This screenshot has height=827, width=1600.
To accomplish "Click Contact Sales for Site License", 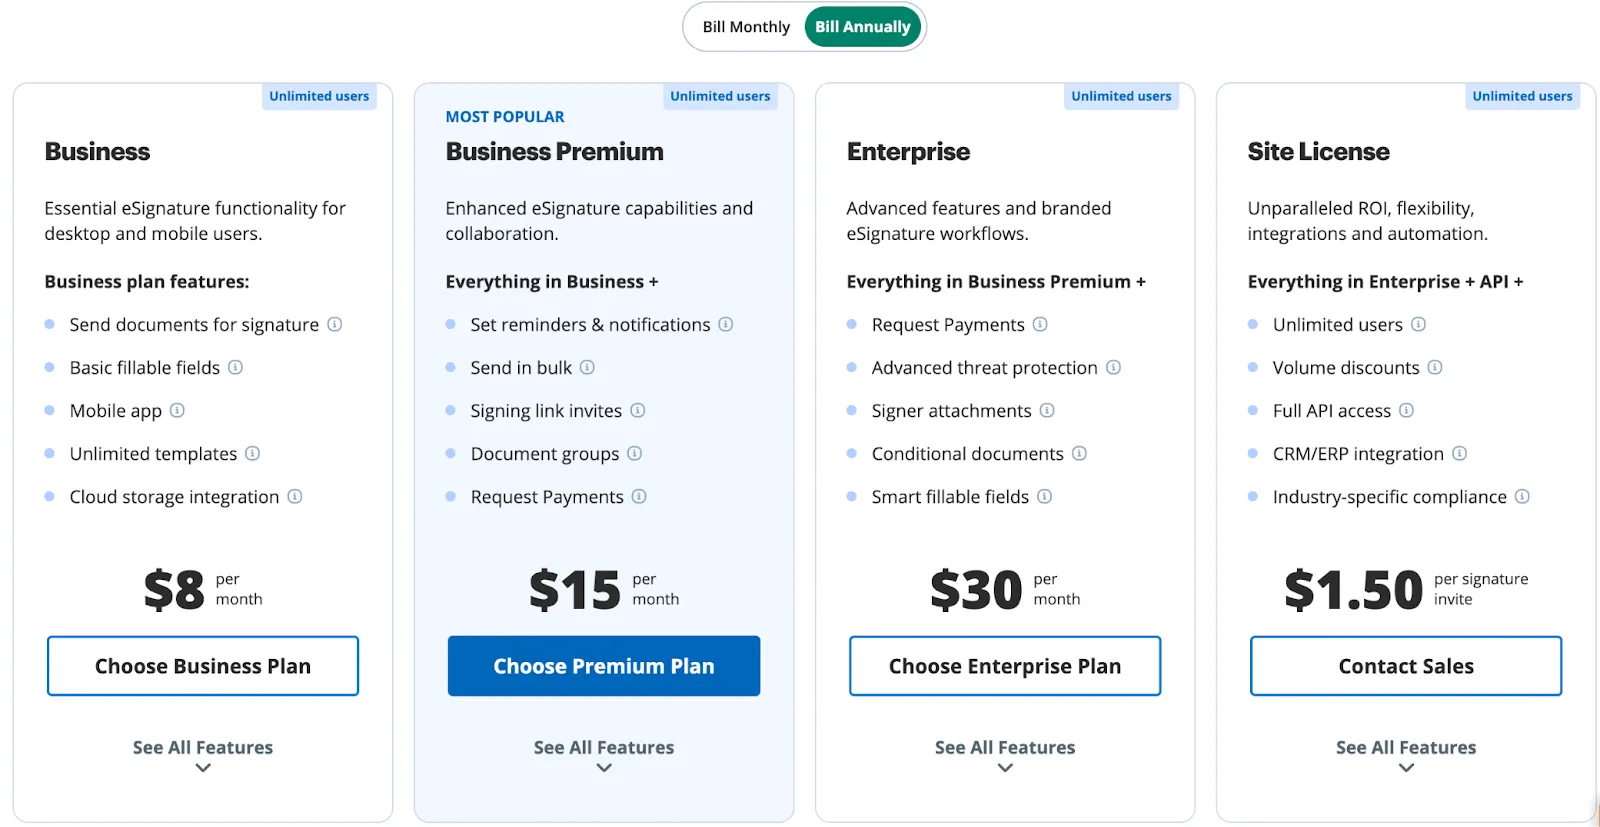I will [x=1405, y=665].
